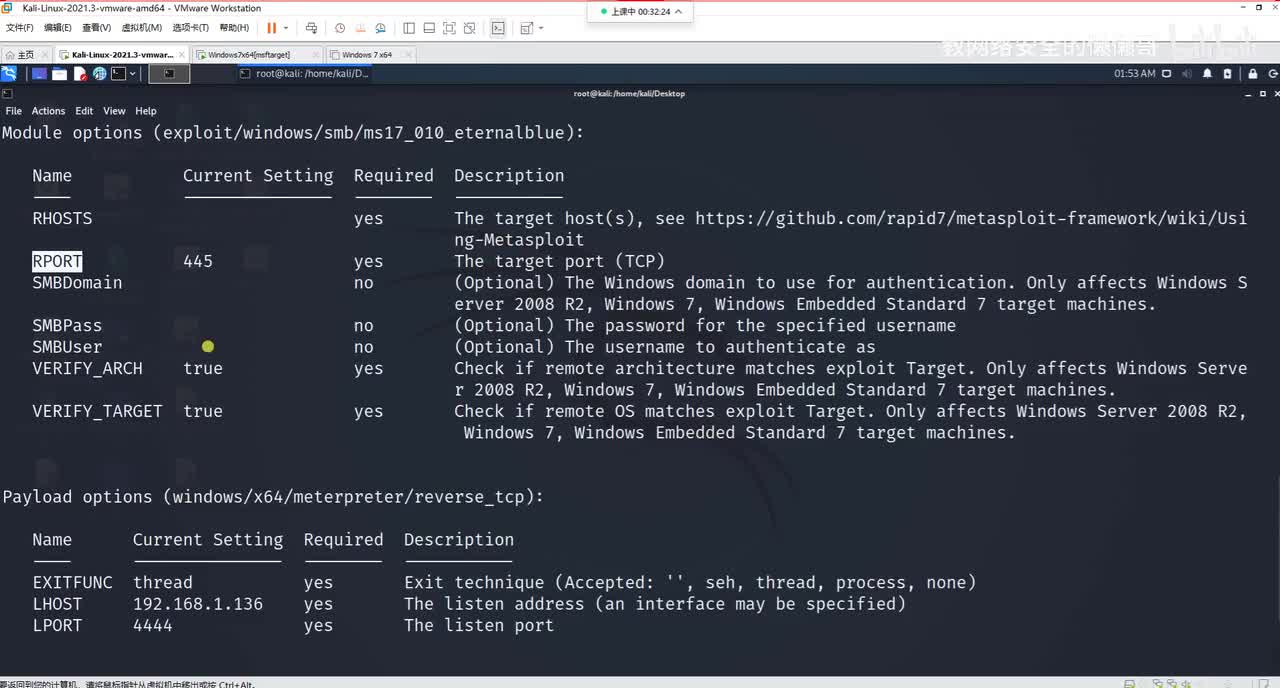Open the terminal Actions menu
This screenshot has height=688, width=1280.
click(x=48, y=111)
